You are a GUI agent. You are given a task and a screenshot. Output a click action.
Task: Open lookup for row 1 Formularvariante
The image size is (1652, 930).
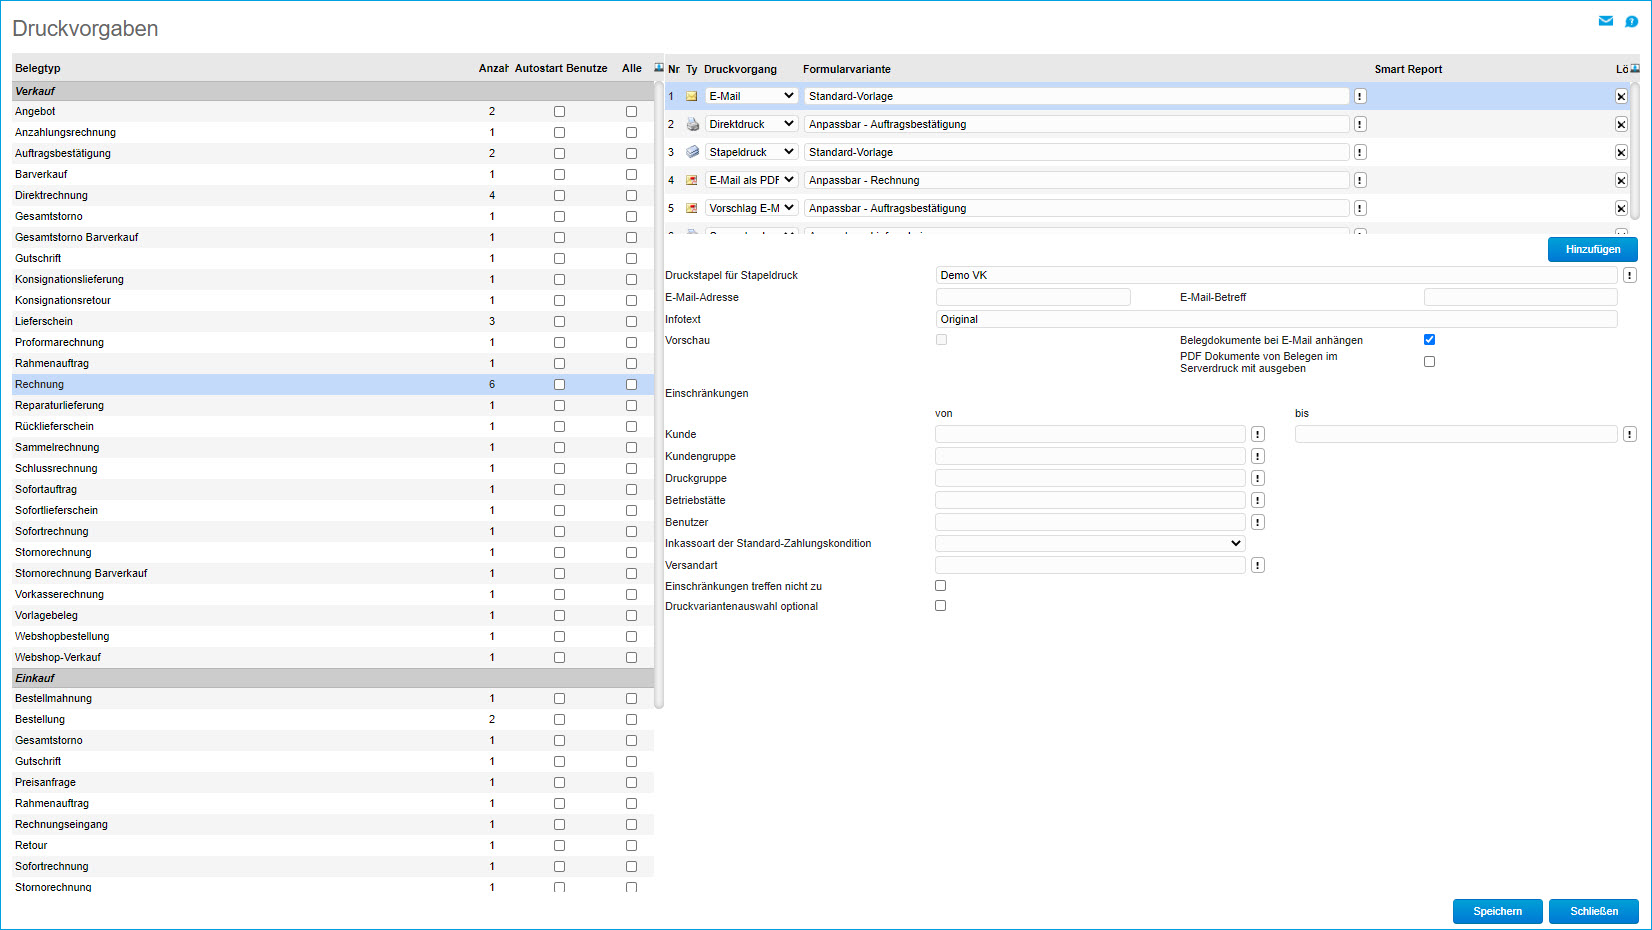coord(1360,96)
